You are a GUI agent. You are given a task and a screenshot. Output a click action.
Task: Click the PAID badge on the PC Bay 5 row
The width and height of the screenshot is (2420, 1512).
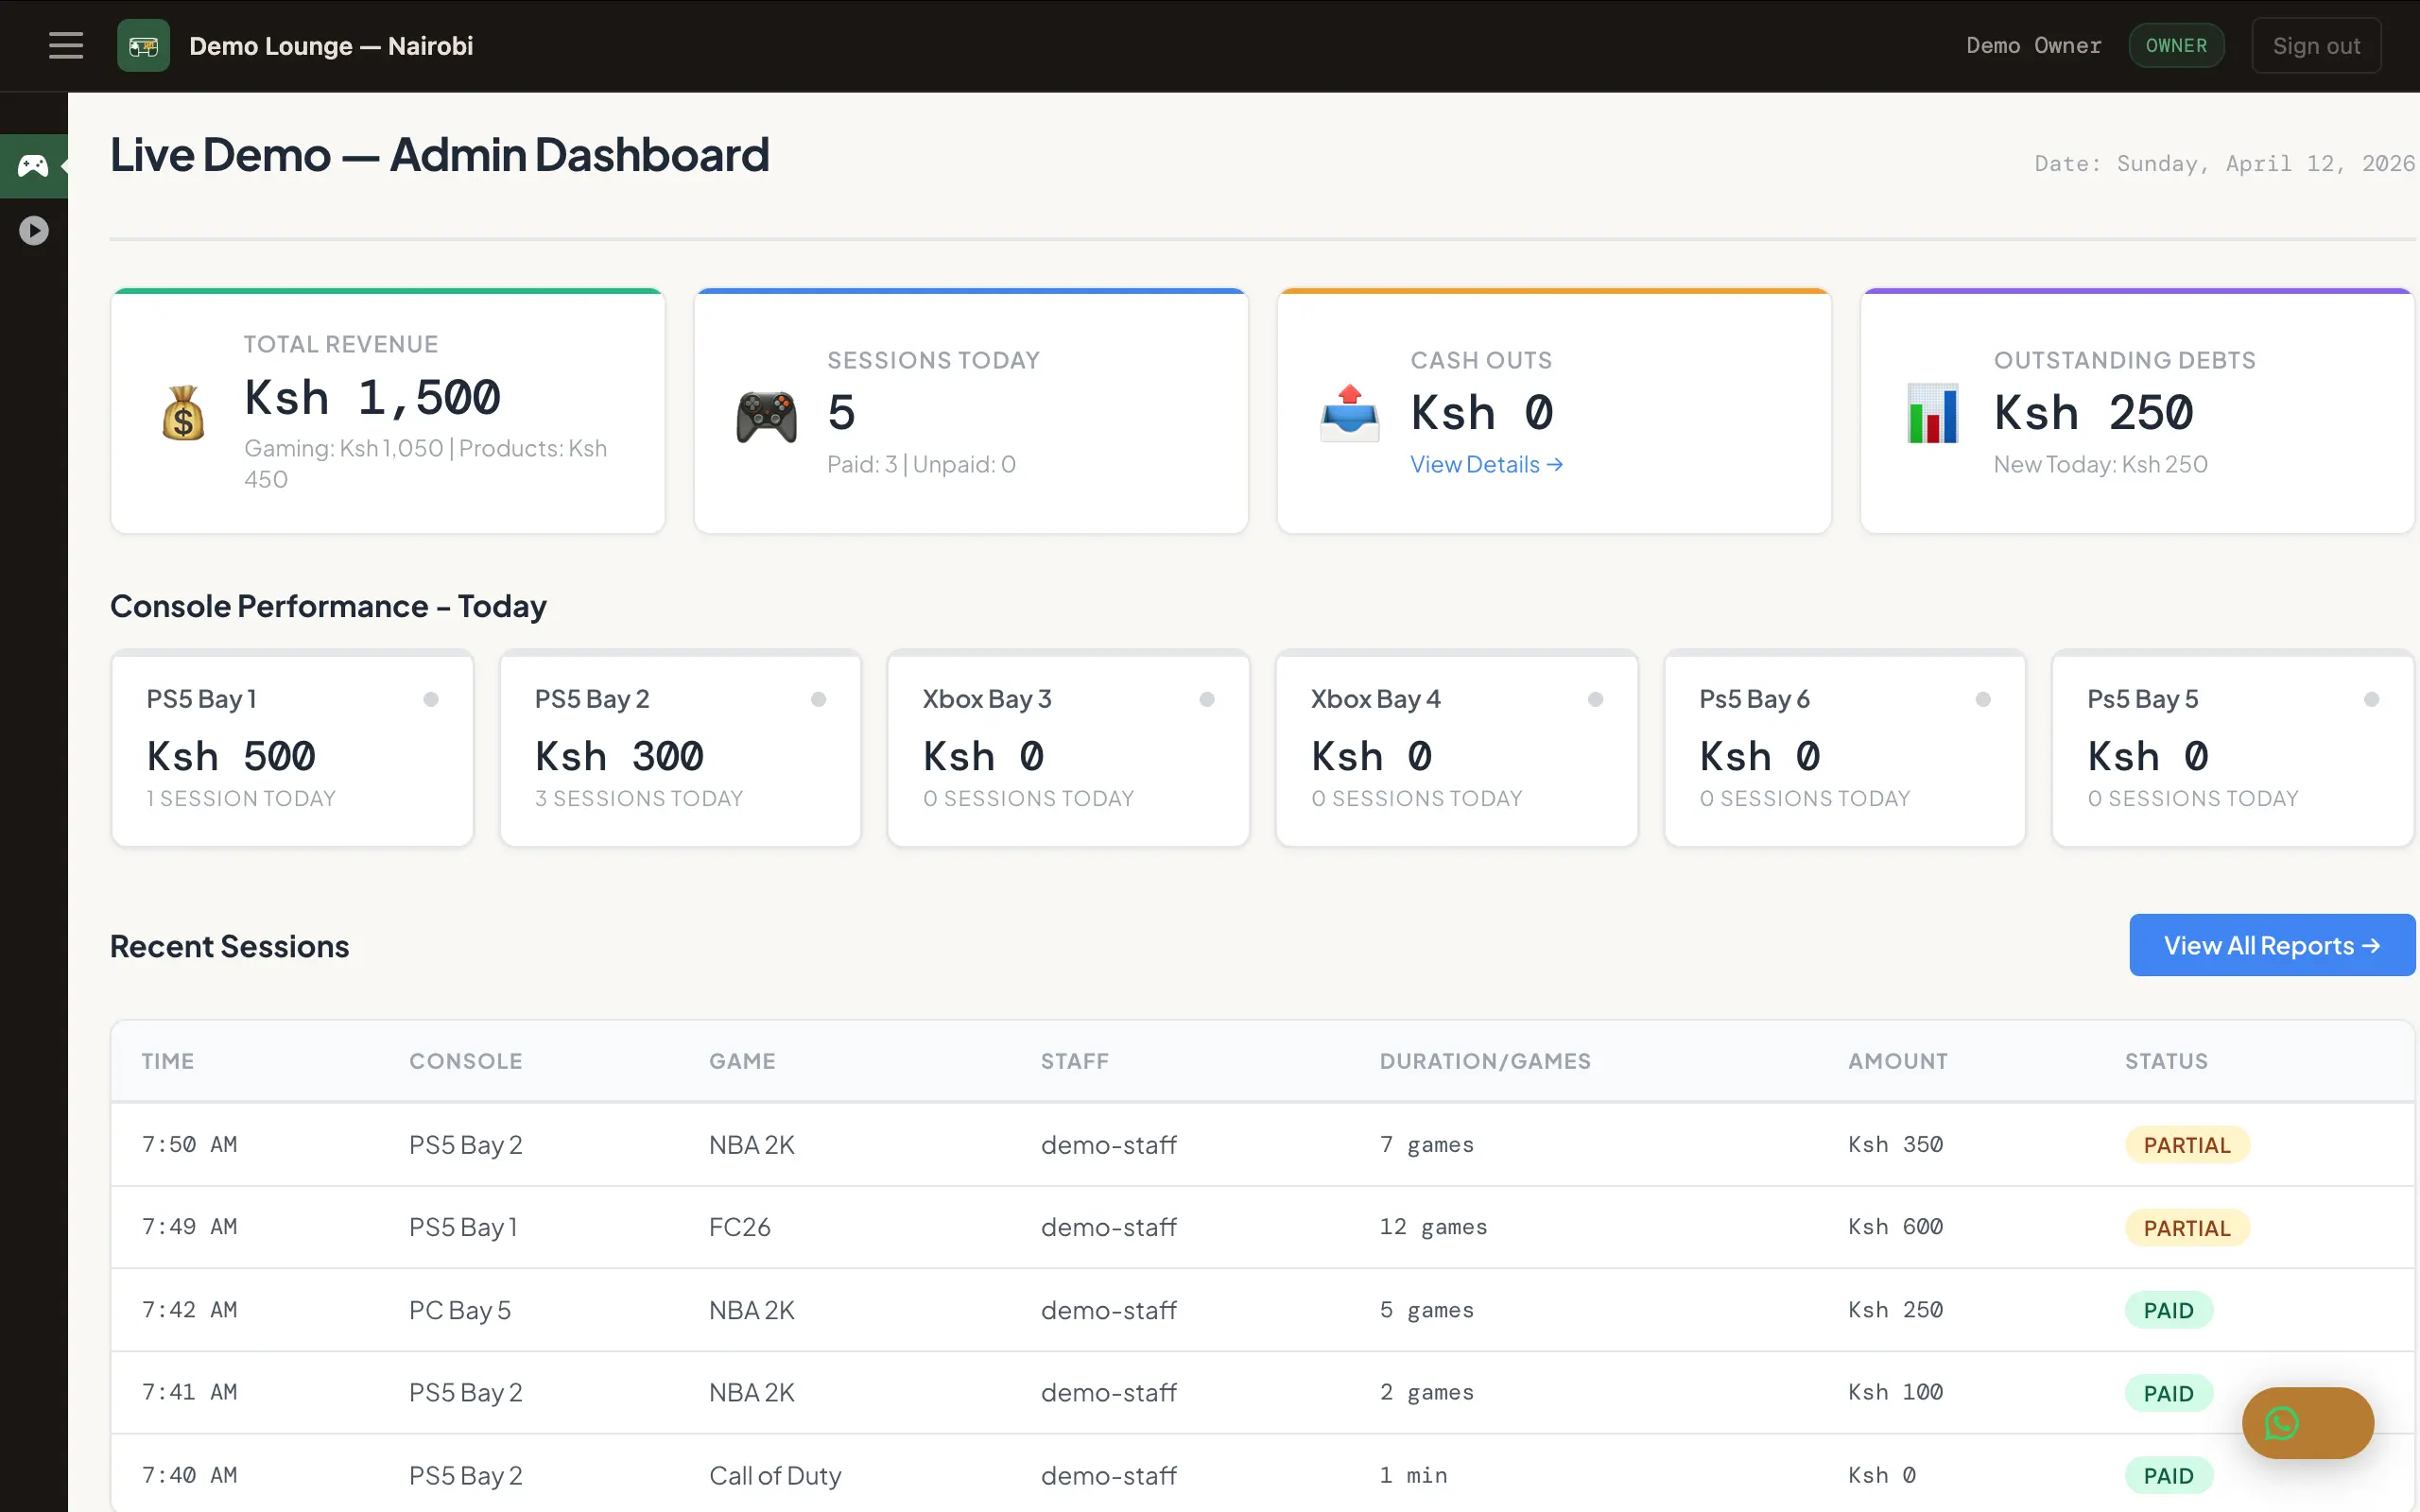[x=2168, y=1309]
